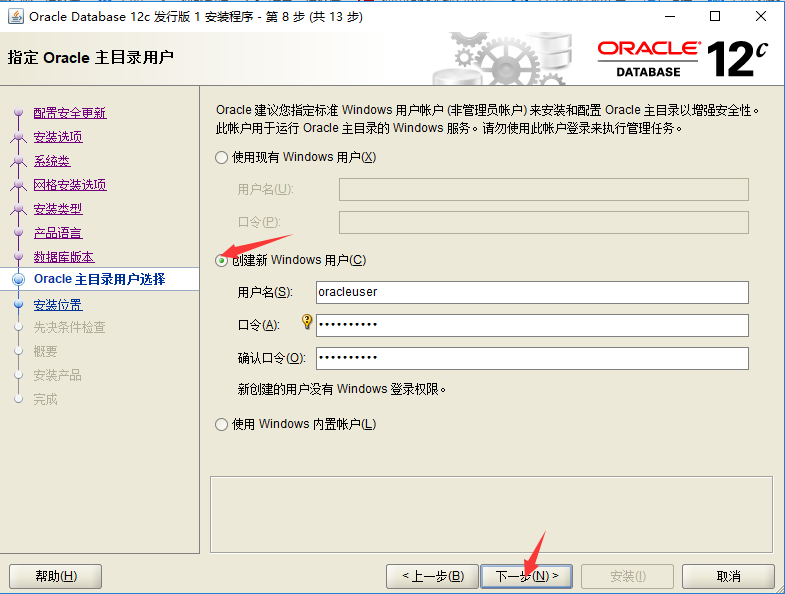Maximize the installer window
This screenshot has height=594, width=785.
click(x=715, y=17)
